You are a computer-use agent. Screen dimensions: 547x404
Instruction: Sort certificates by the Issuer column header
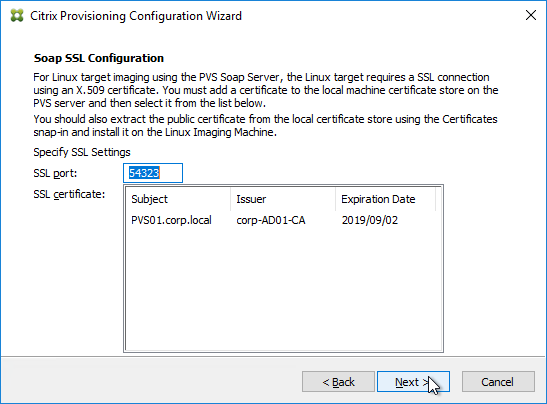pyautogui.click(x=283, y=199)
